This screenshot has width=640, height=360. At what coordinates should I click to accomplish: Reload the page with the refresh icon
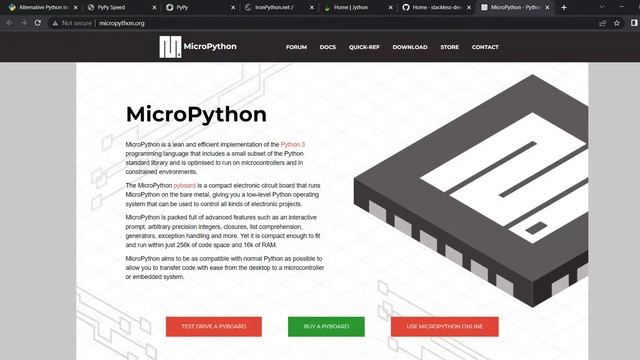click(x=38, y=23)
